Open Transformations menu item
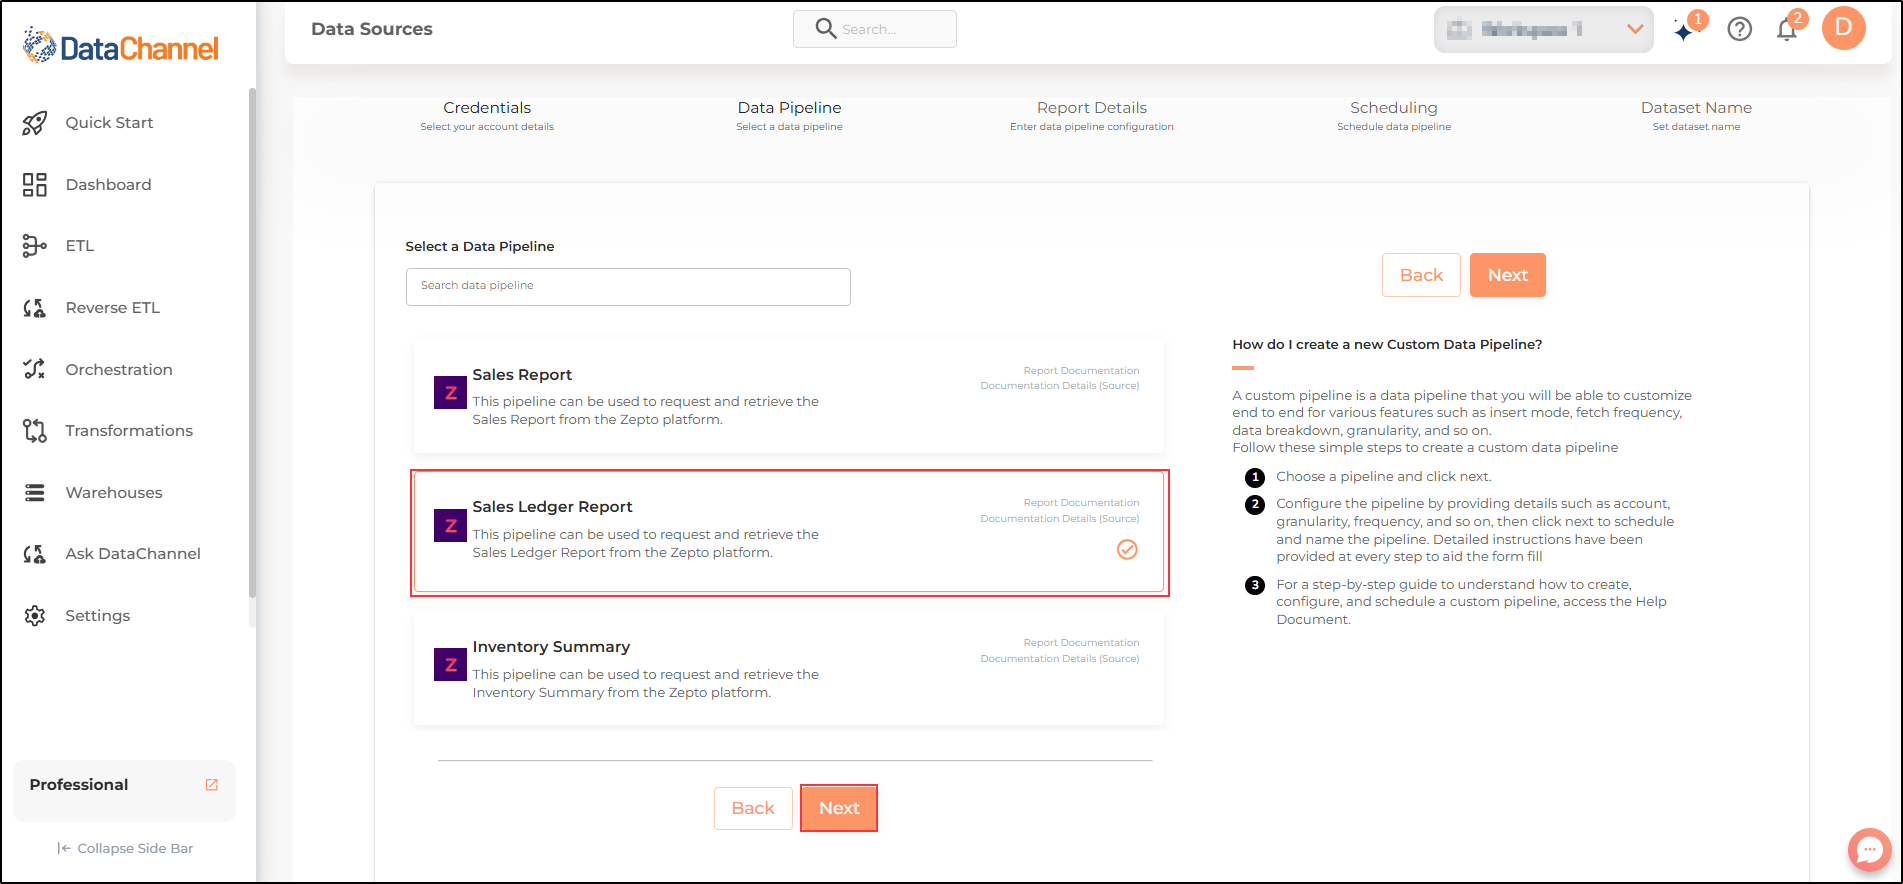 (129, 431)
